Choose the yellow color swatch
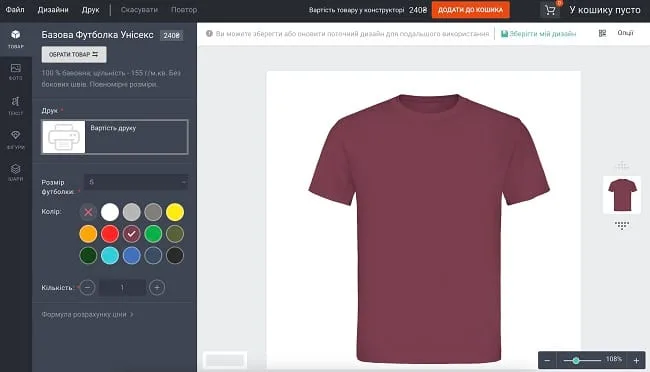Image resolution: width=650 pixels, height=372 pixels. tap(175, 212)
